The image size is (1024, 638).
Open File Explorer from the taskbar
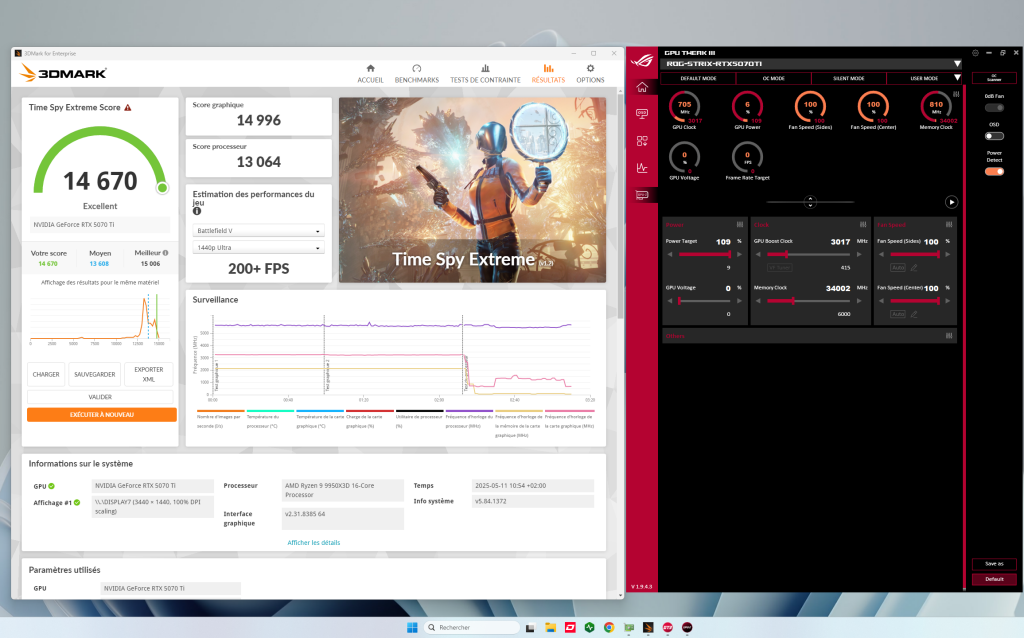(550, 628)
